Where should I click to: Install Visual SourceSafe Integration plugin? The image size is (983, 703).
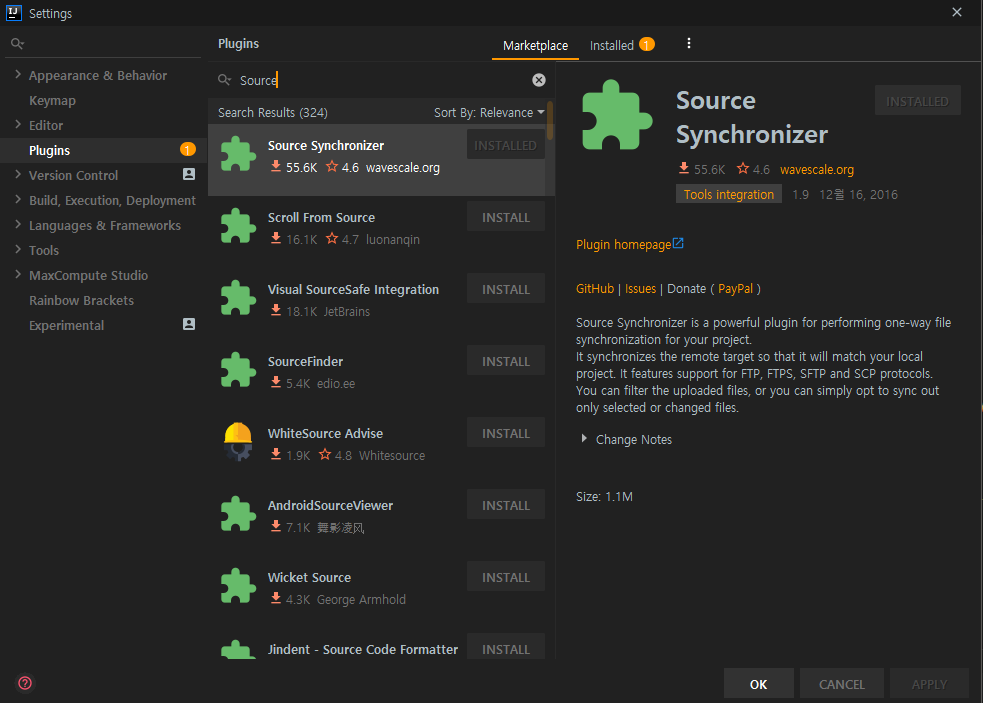pos(506,289)
